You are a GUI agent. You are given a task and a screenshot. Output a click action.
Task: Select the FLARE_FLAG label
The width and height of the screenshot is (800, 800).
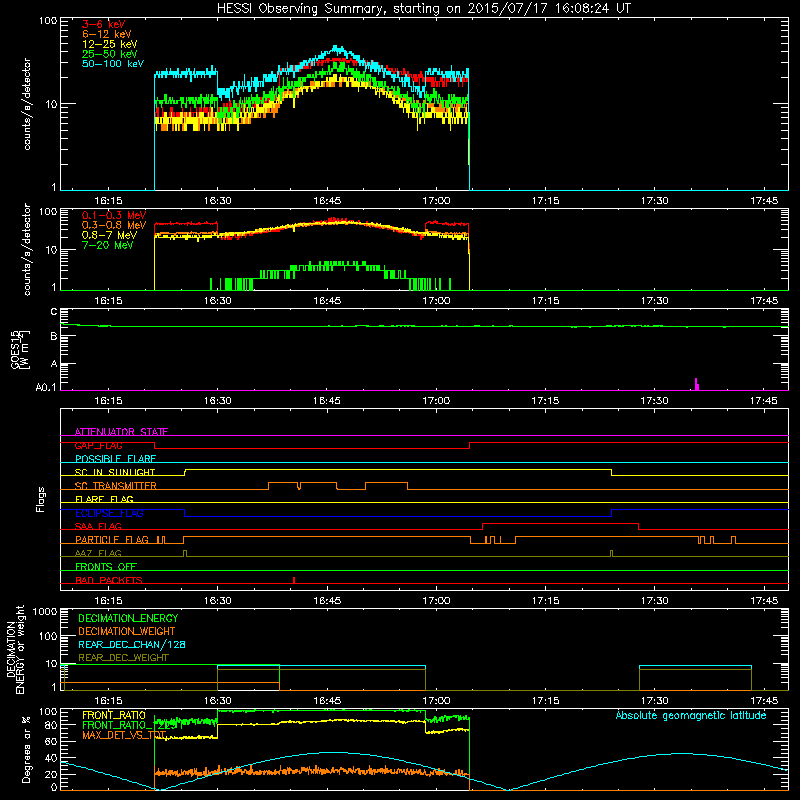[x=104, y=499]
